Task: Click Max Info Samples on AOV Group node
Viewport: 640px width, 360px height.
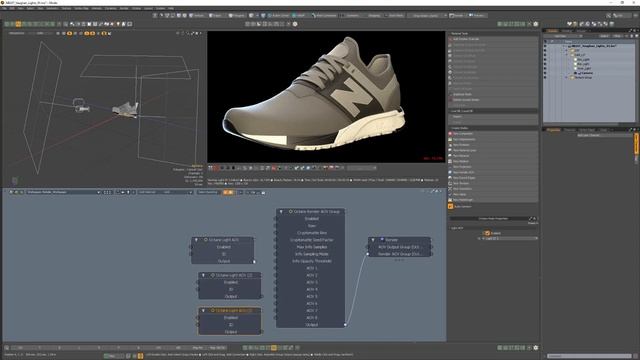Action: point(312,247)
